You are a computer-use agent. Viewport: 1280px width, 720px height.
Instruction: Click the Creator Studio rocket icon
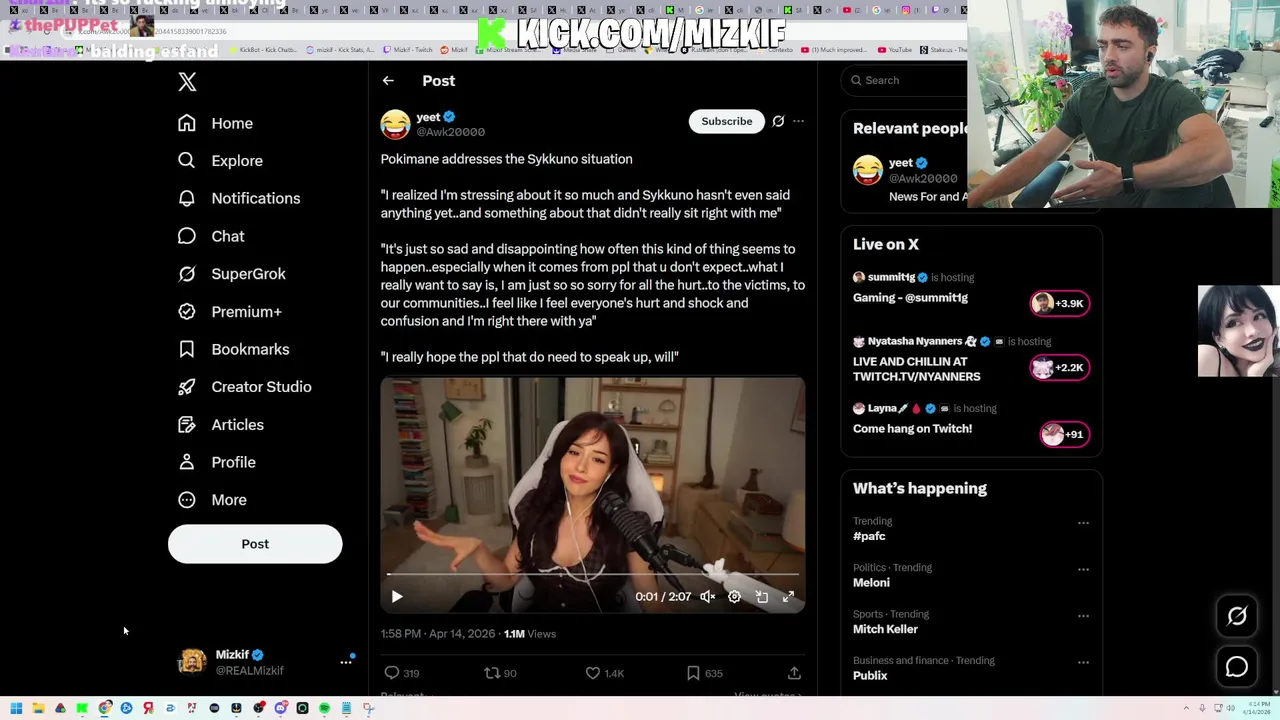(187, 387)
